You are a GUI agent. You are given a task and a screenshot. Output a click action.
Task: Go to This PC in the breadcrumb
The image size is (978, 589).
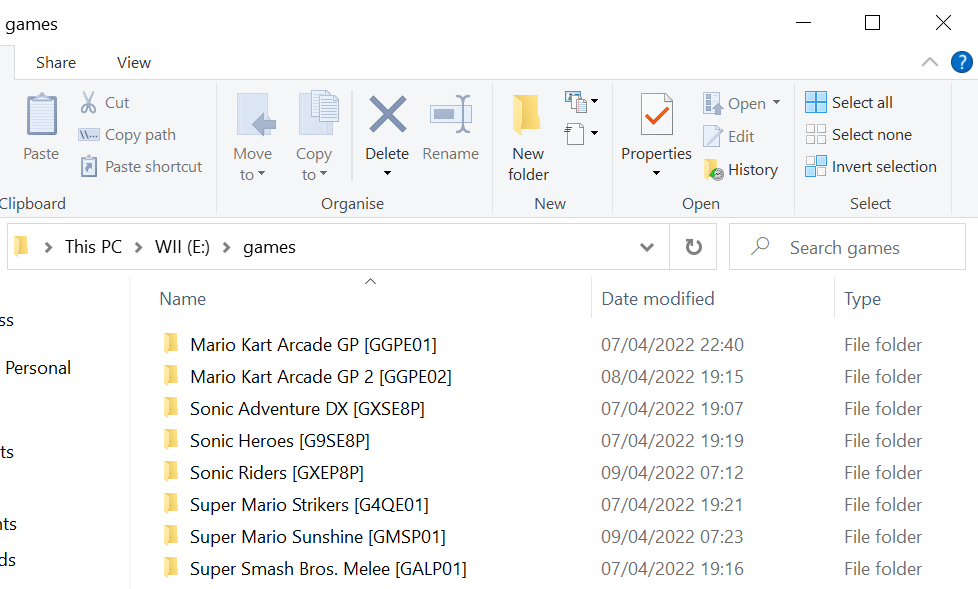(94, 247)
